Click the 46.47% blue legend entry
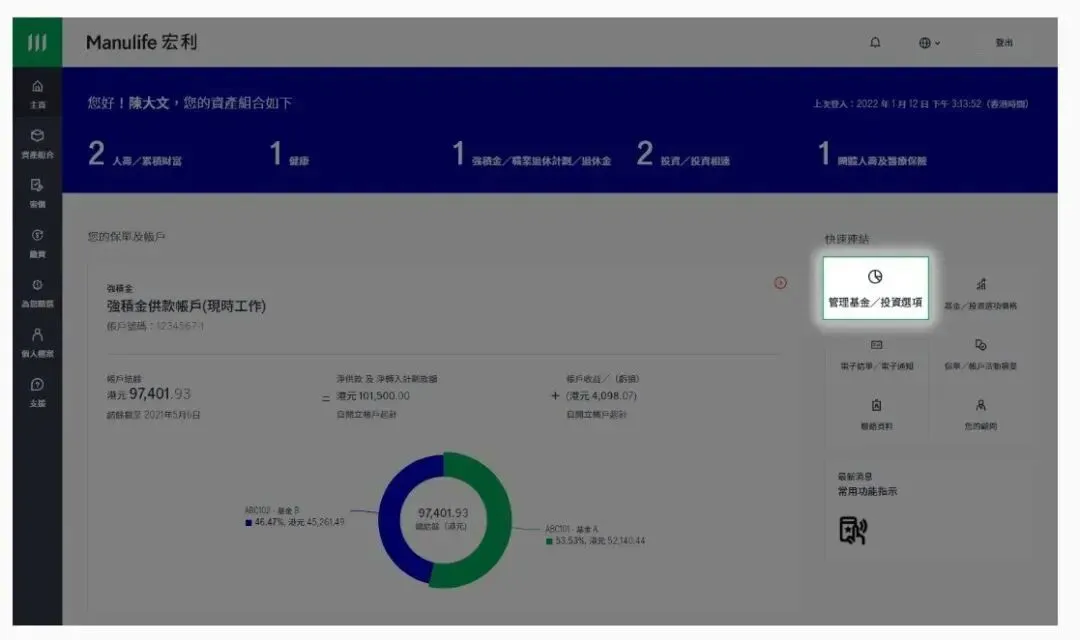Viewport: 1080px width, 640px height. (295, 517)
